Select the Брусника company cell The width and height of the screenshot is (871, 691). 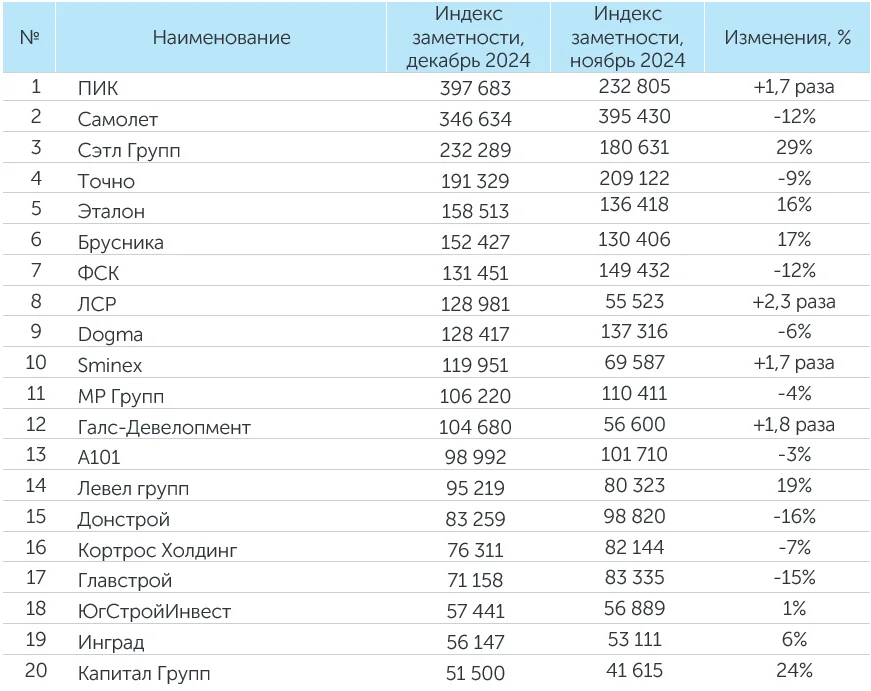pos(120,242)
